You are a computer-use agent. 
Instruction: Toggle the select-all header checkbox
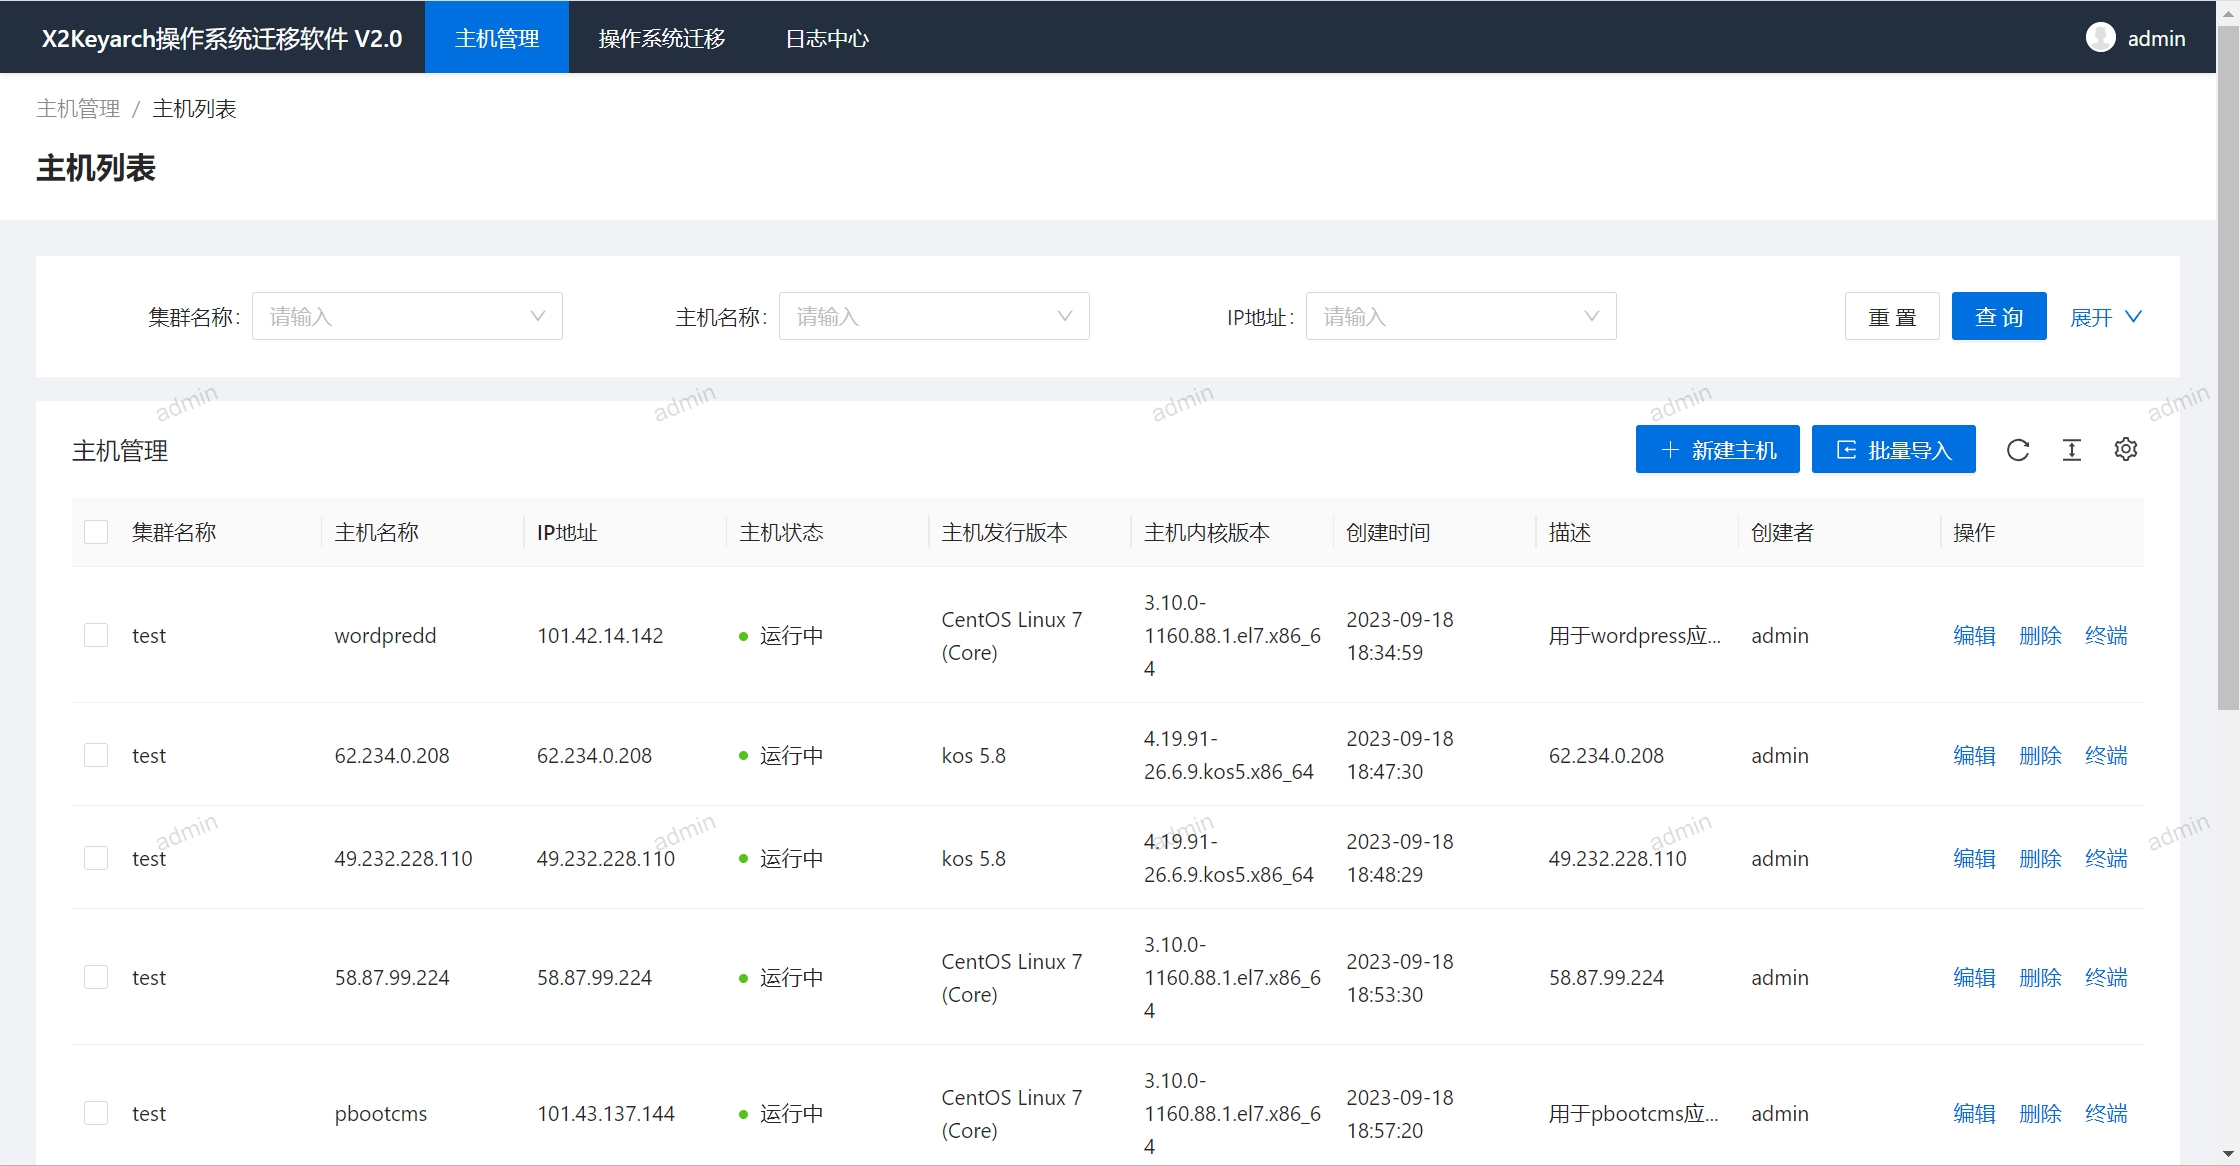pyautogui.click(x=96, y=532)
